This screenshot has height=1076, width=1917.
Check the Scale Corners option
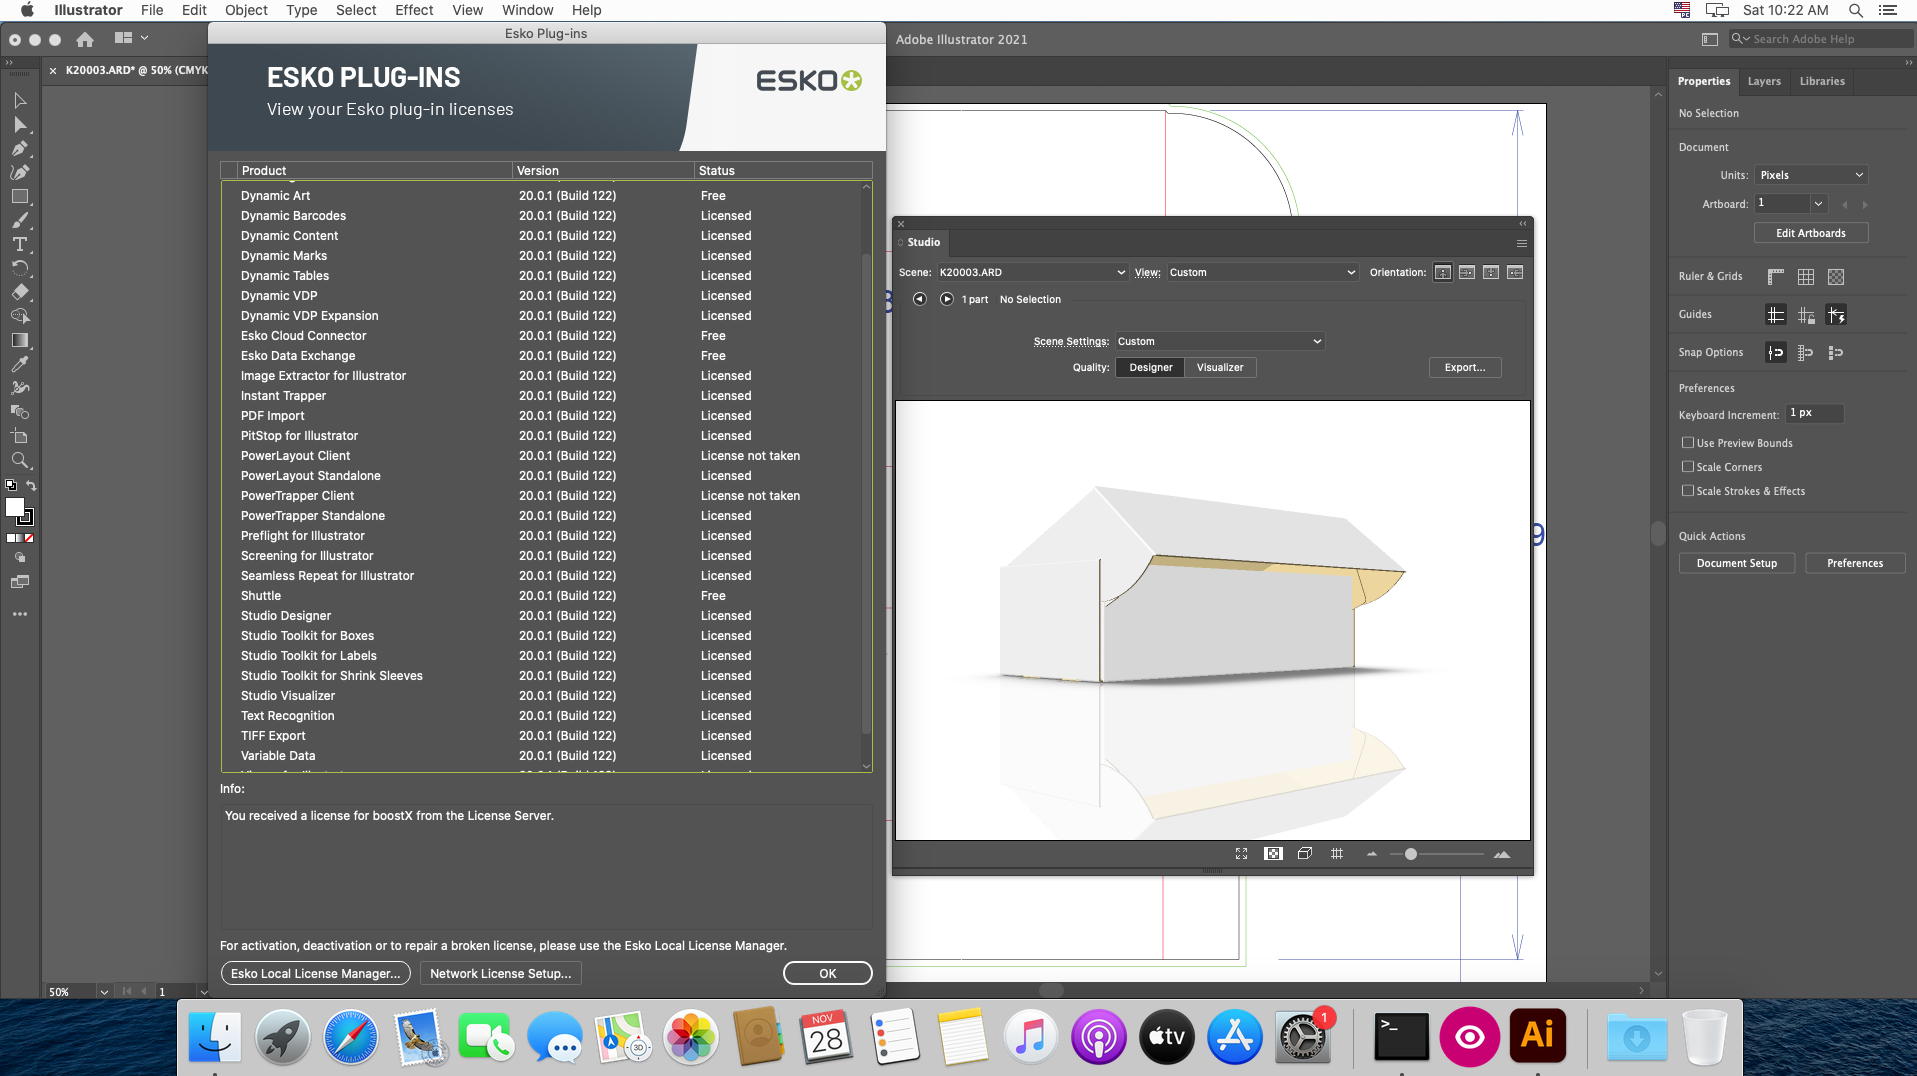[x=1688, y=467]
